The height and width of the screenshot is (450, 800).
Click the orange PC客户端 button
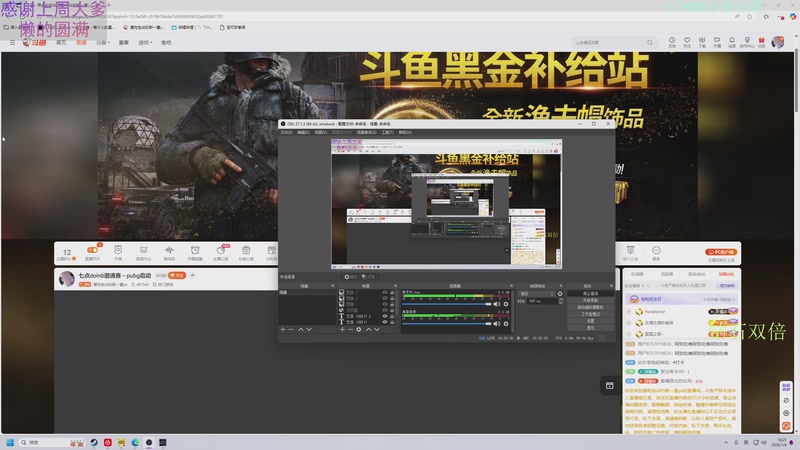pos(720,252)
